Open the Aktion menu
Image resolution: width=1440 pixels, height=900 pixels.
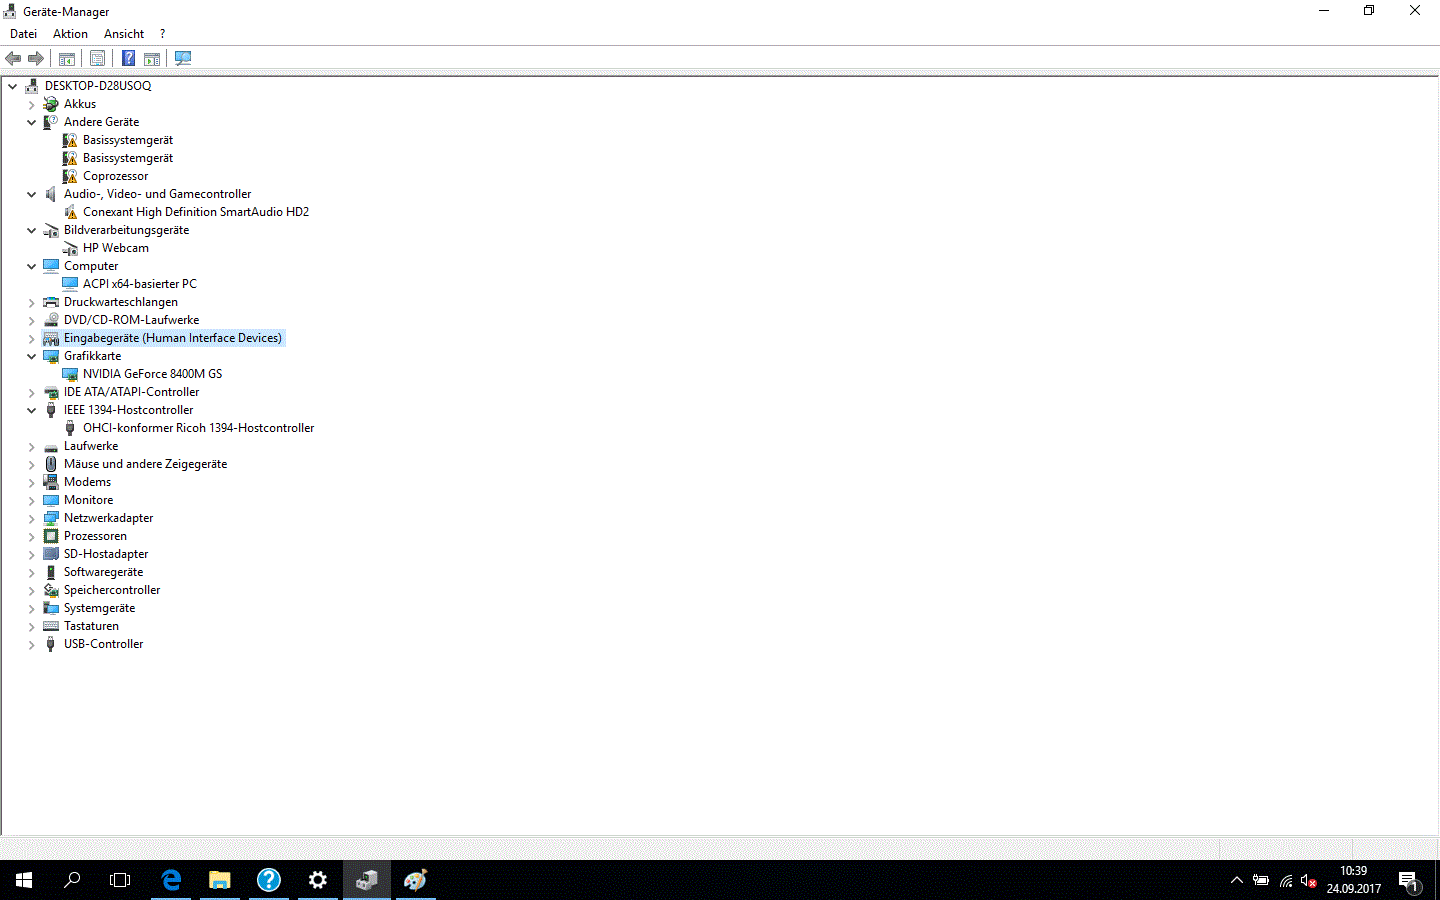tap(70, 34)
